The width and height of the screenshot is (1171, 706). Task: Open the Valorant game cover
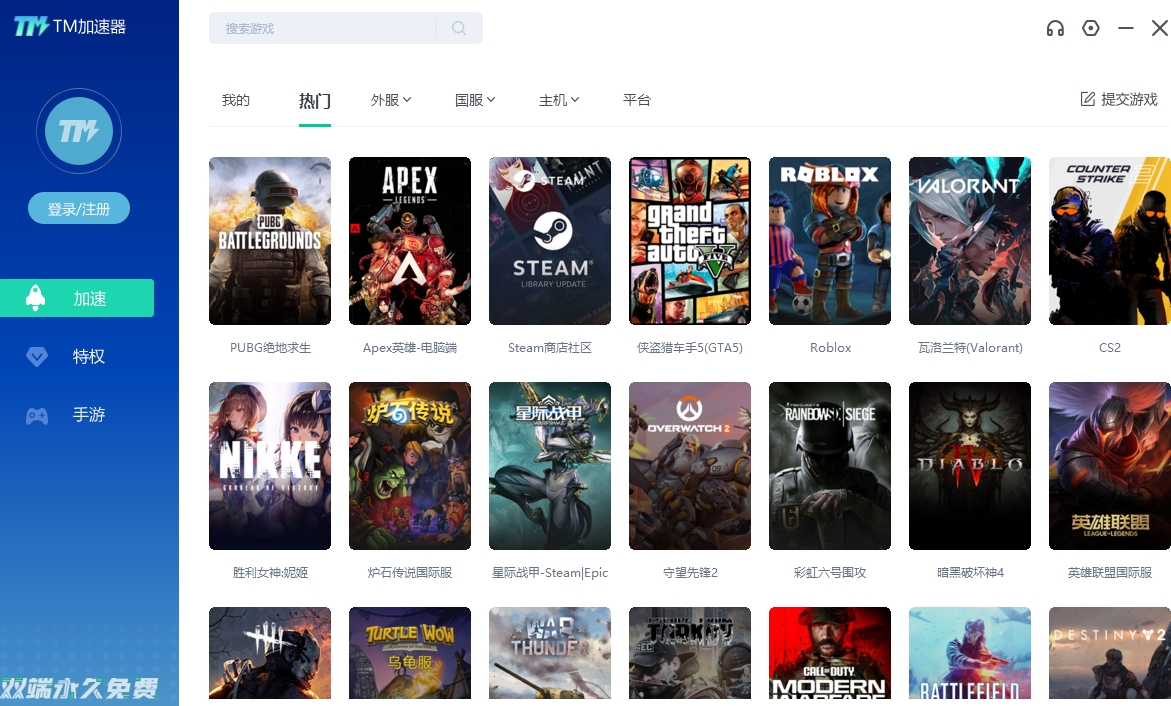969,241
